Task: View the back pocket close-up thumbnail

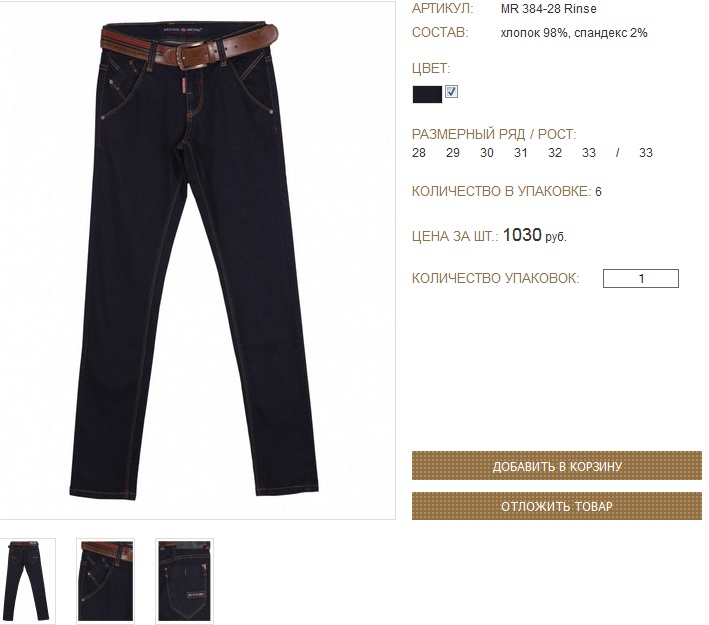Action: 184,582
